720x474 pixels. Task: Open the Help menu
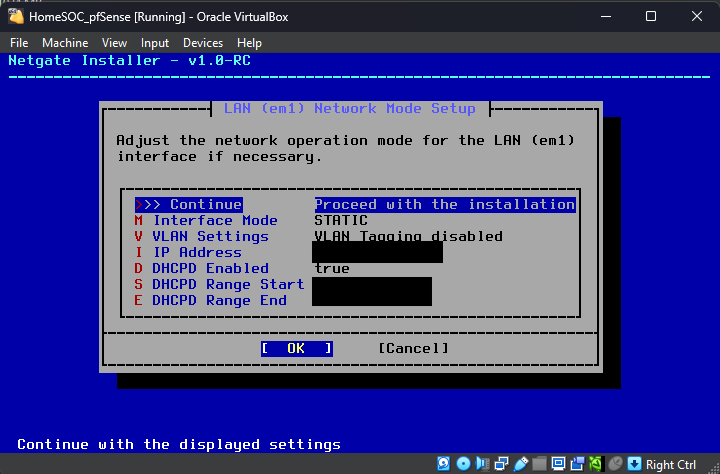(x=249, y=43)
